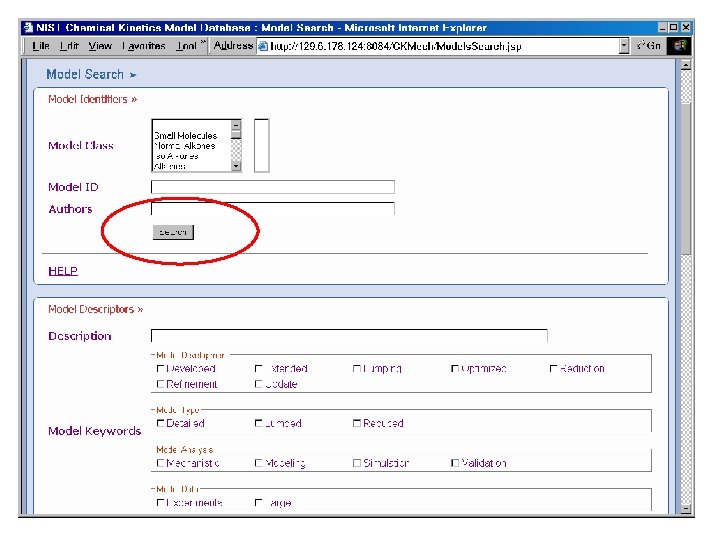Viewport: 720px width, 540px height.
Task: Select Normal Alkanes in Model Class list
Action: click(185, 146)
